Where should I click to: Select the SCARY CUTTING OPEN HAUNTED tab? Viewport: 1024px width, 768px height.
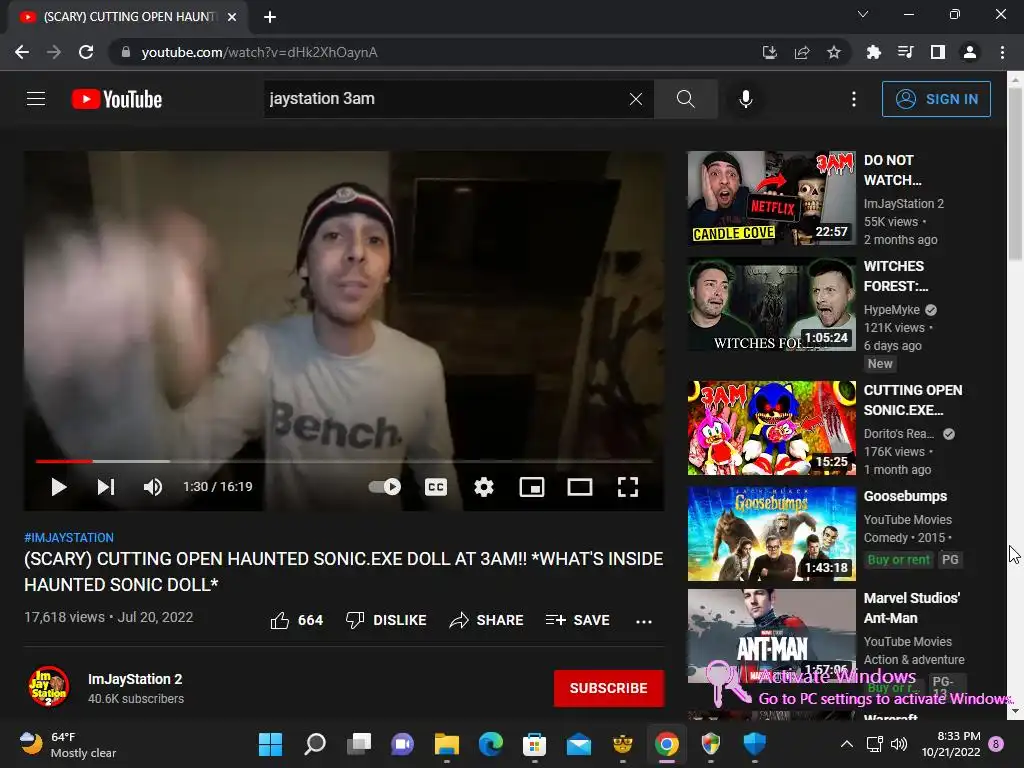128,18
